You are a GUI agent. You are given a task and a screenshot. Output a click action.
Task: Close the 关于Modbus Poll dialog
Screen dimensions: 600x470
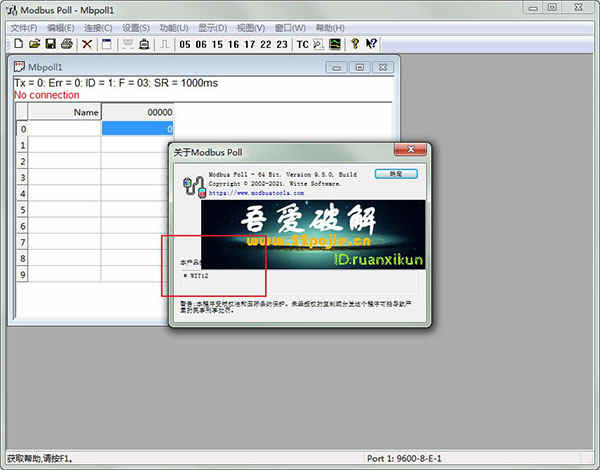click(410, 149)
